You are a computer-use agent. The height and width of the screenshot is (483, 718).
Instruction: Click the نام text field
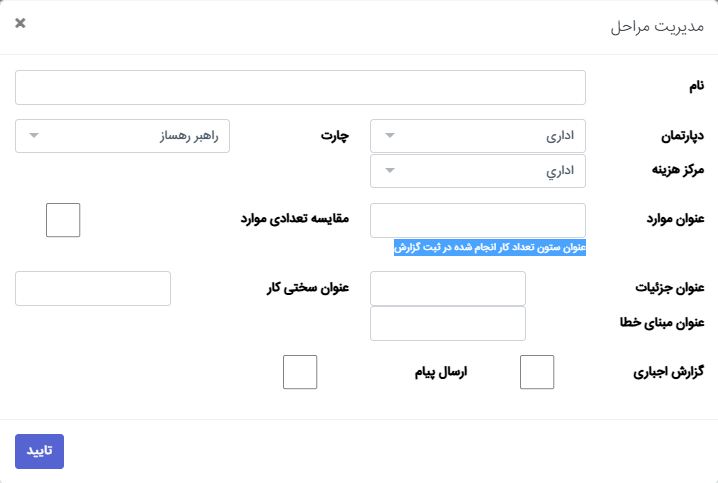click(x=300, y=87)
